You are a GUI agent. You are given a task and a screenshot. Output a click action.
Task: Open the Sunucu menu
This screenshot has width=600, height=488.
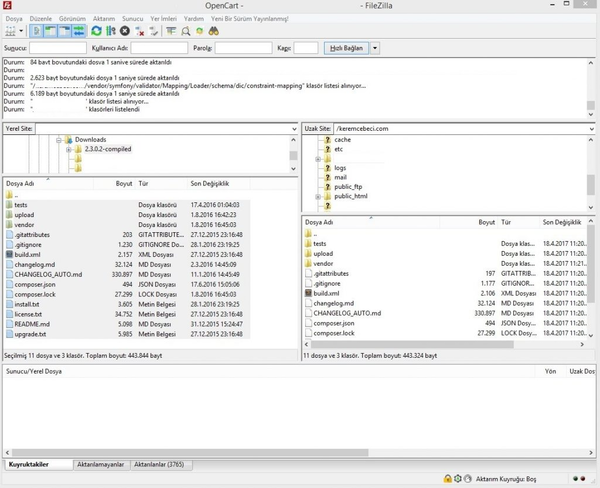pyautogui.click(x=132, y=18)
